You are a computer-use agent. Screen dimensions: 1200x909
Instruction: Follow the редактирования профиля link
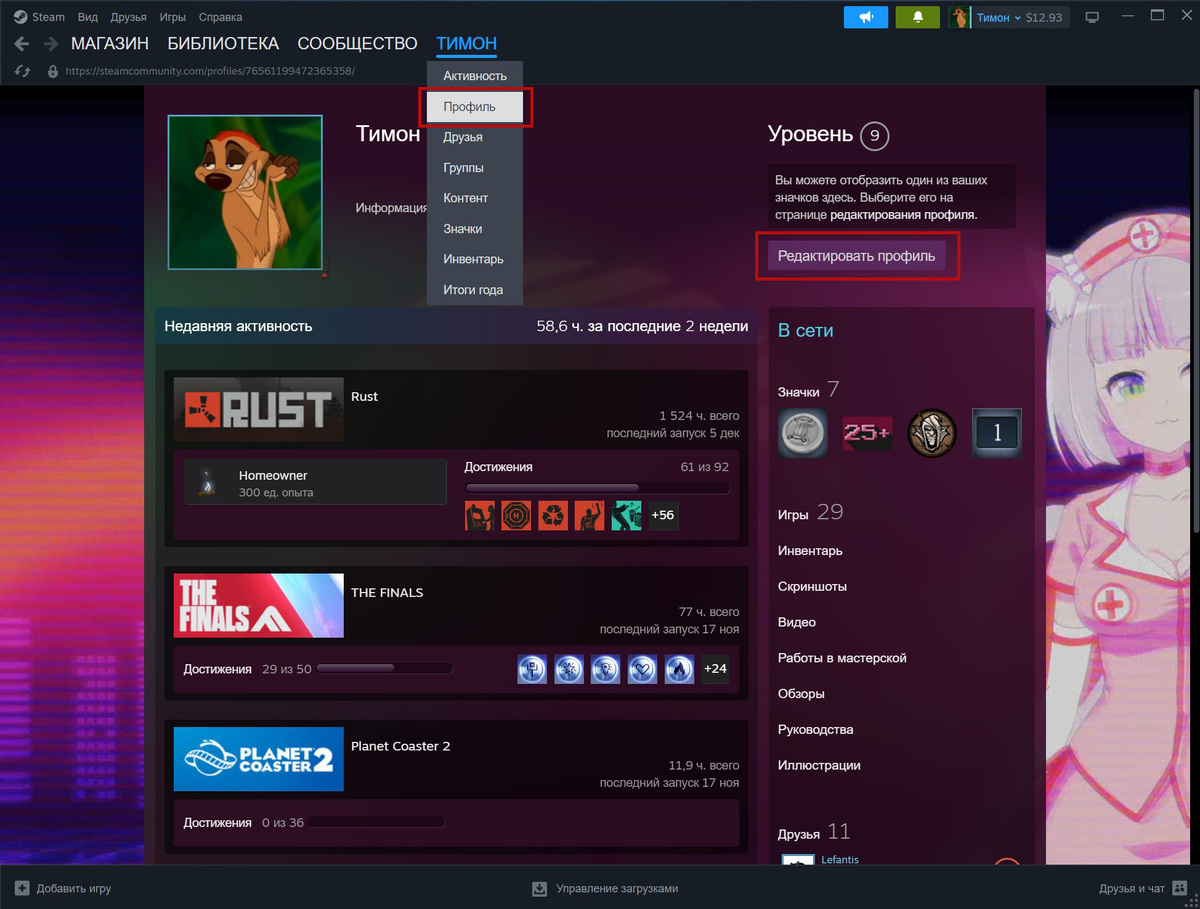point(904,215)
